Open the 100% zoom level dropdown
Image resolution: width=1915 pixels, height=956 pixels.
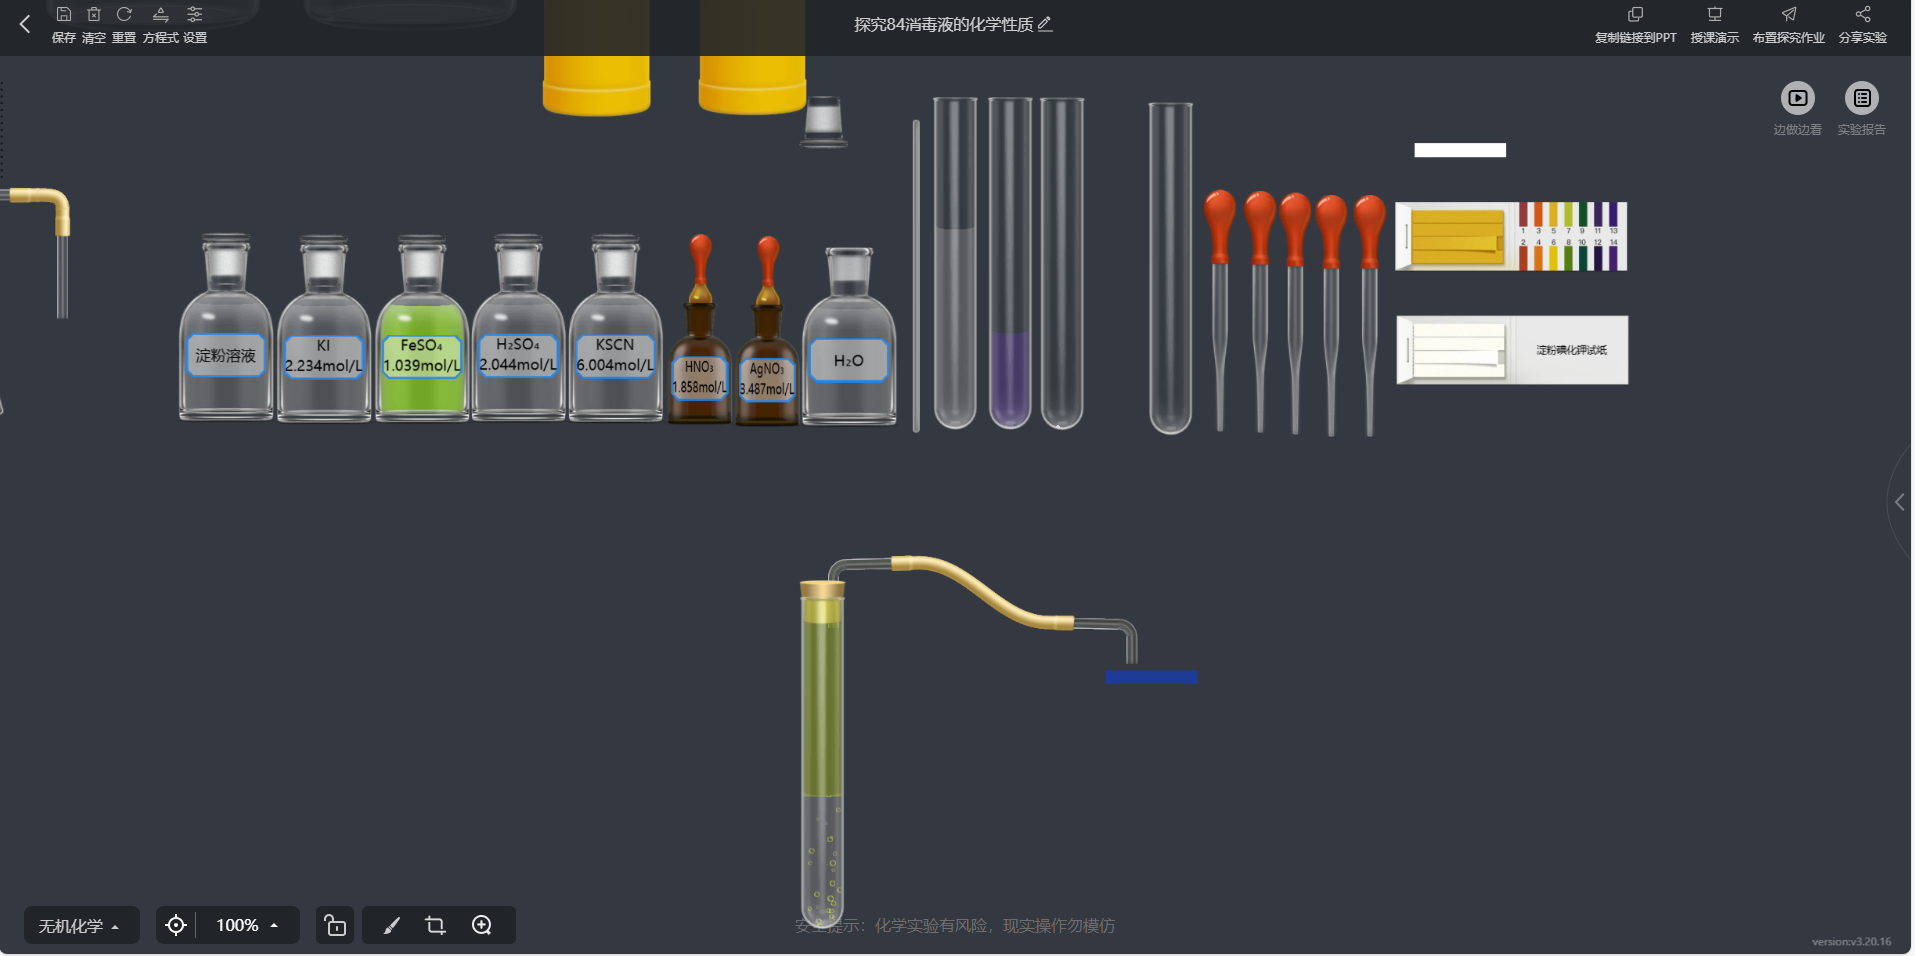point(247,925)
